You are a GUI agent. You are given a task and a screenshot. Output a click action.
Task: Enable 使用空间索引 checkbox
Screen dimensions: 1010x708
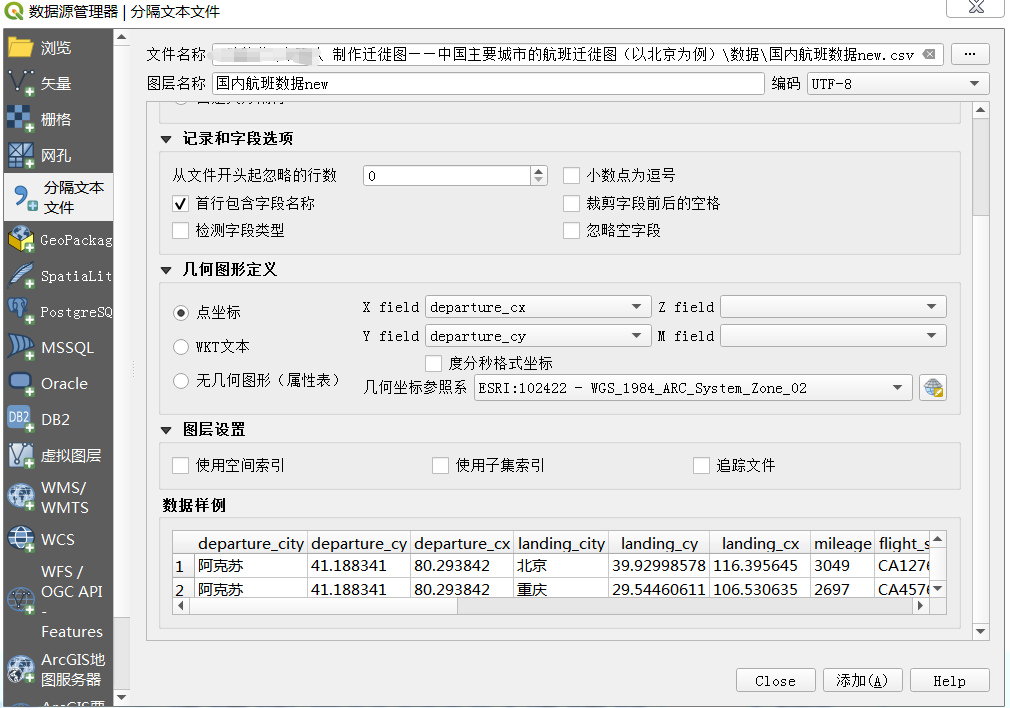pos(181,466)
